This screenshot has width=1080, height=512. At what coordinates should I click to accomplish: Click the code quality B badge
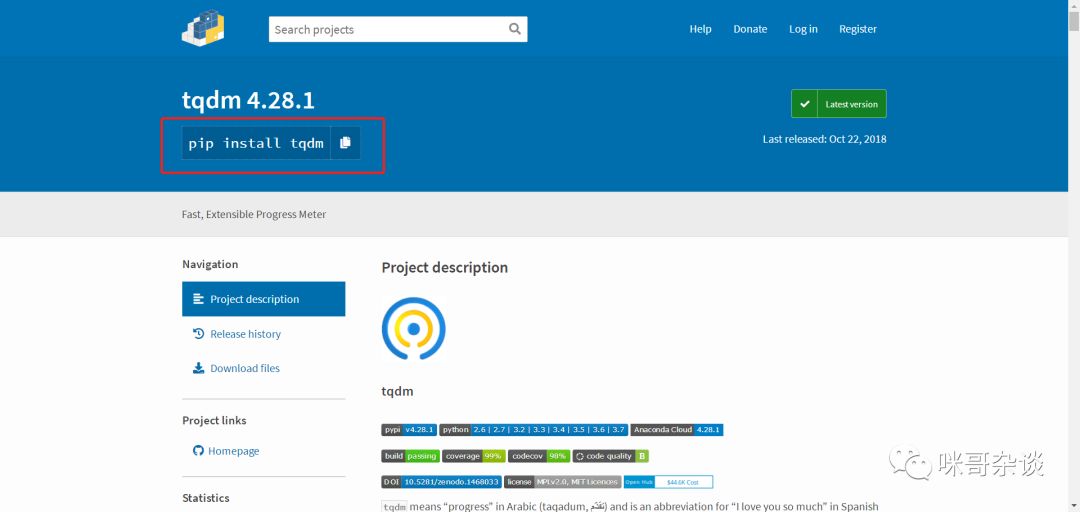pyautogui.click(x=611, y=456)
